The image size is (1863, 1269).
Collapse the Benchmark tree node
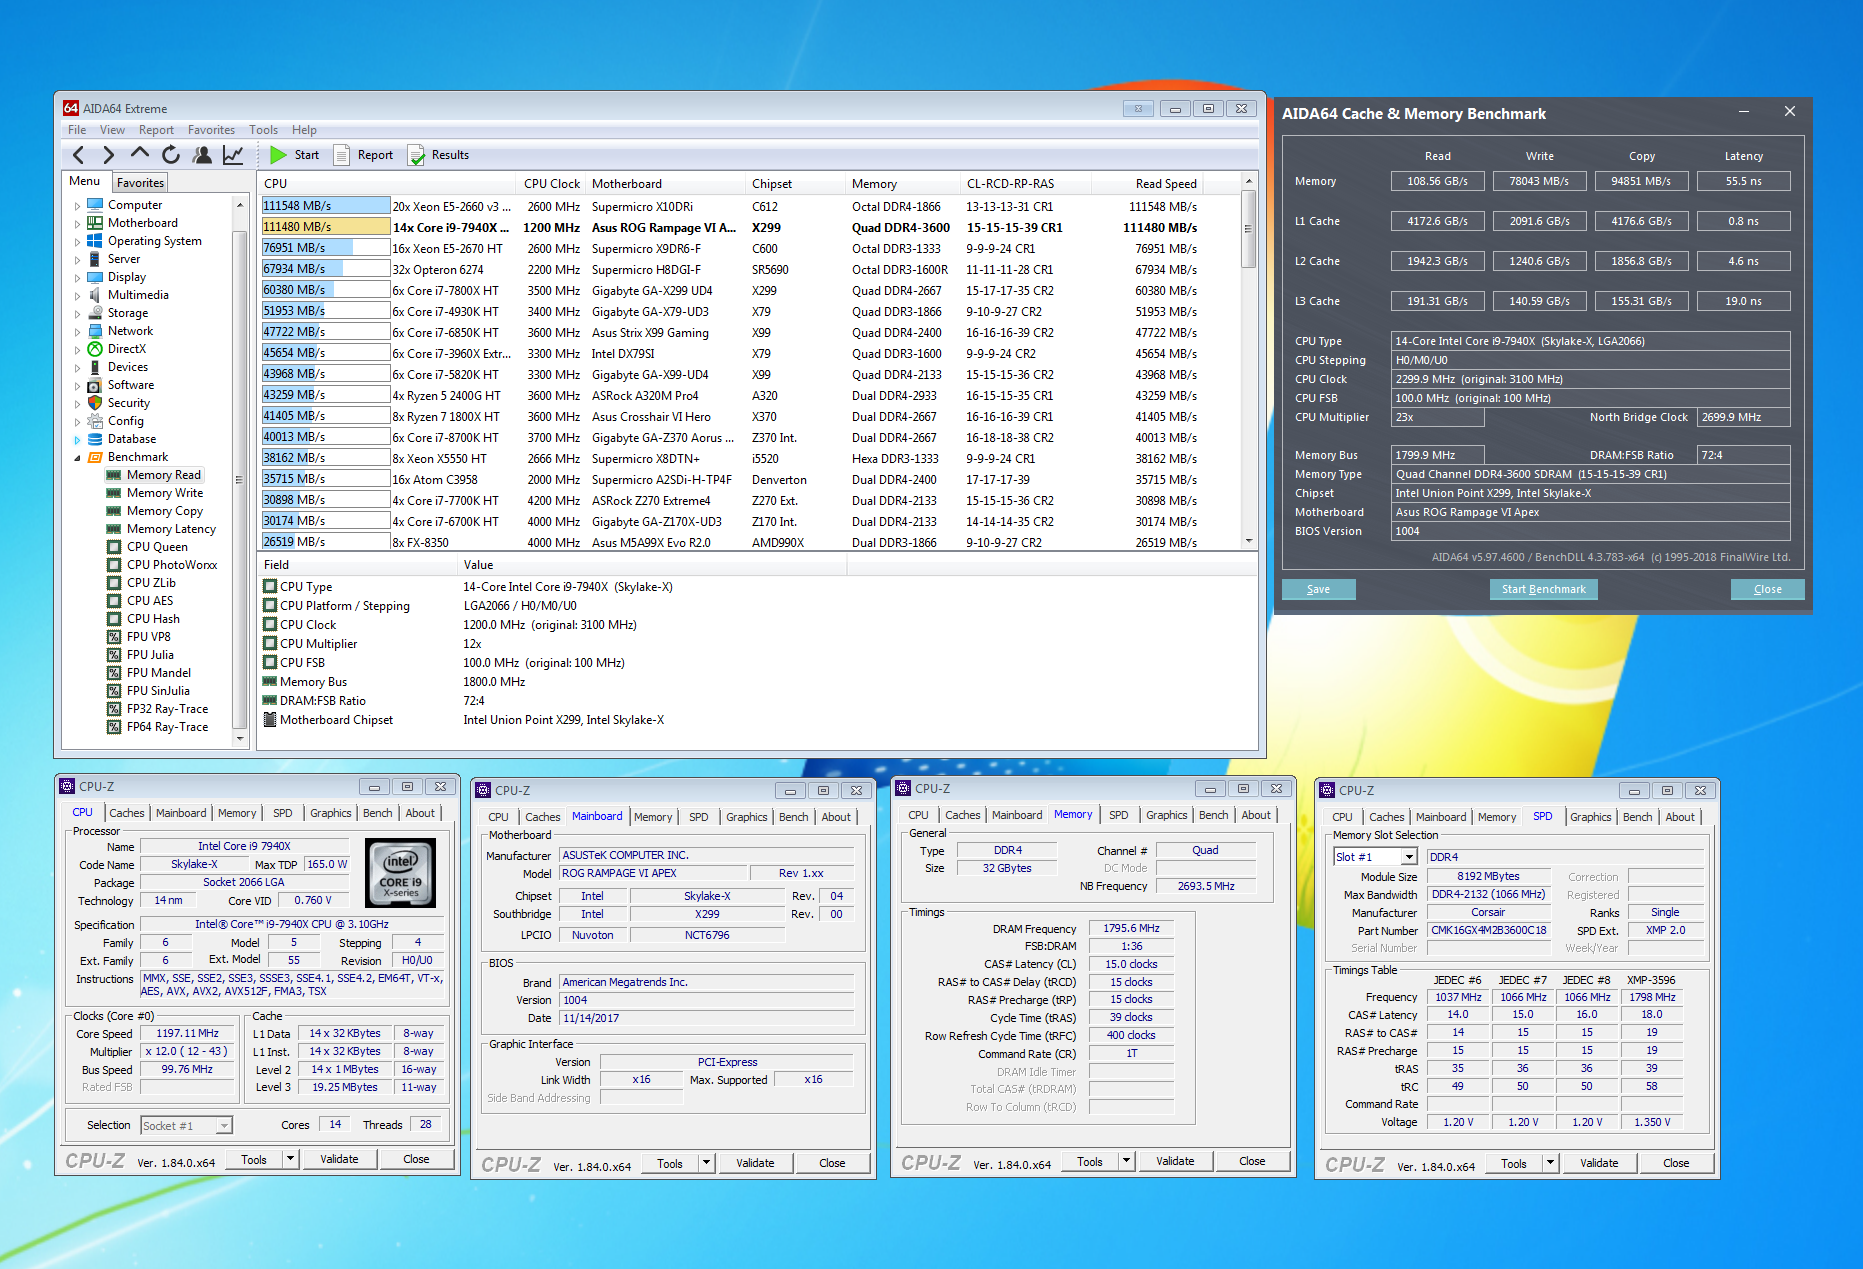77,458
